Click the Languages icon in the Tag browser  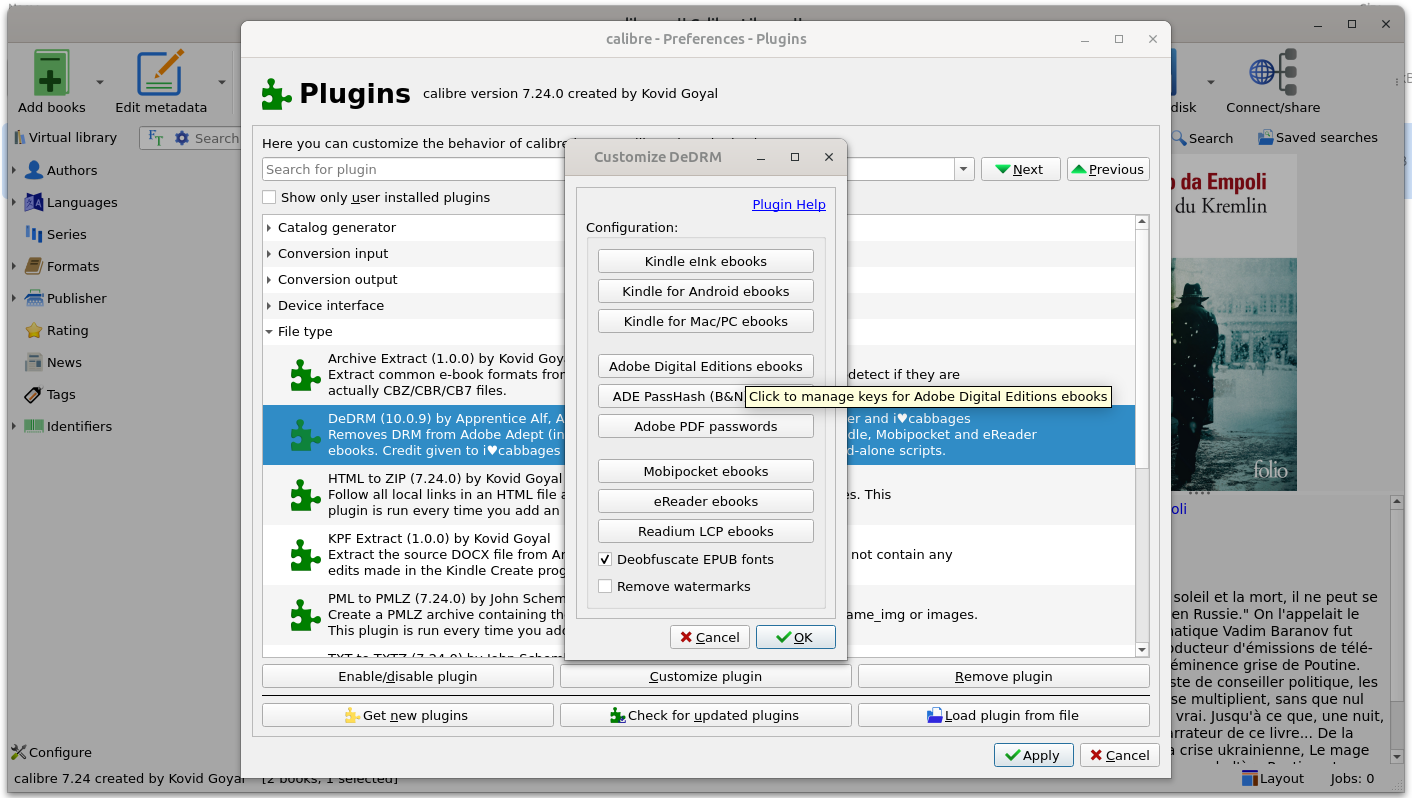pos(35,202)
